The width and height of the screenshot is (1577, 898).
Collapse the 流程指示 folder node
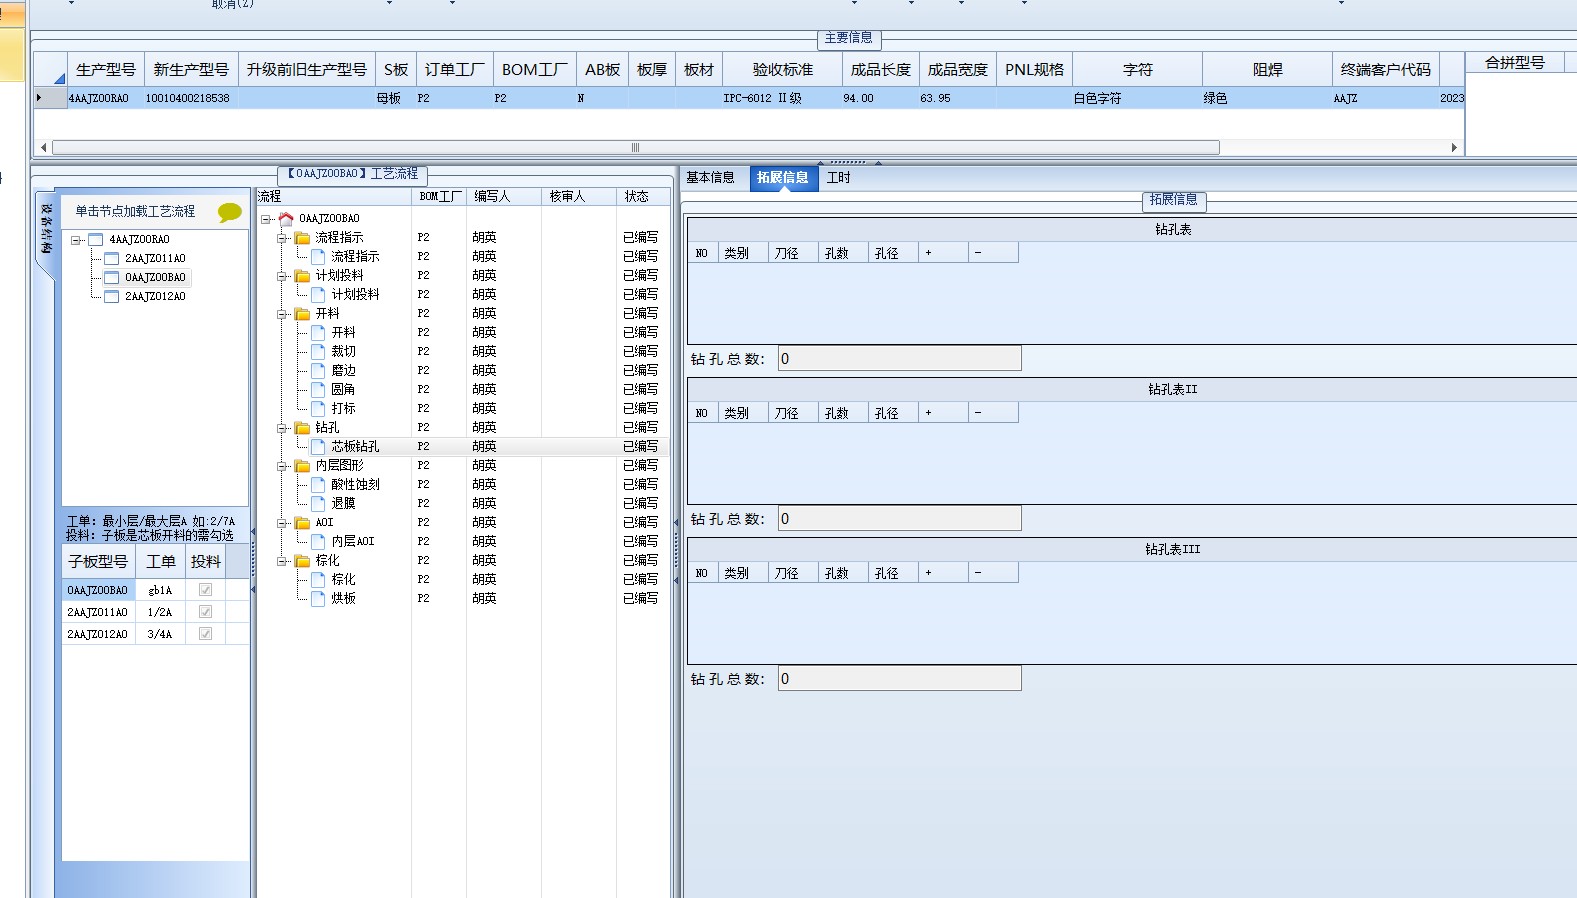(282, 238)
